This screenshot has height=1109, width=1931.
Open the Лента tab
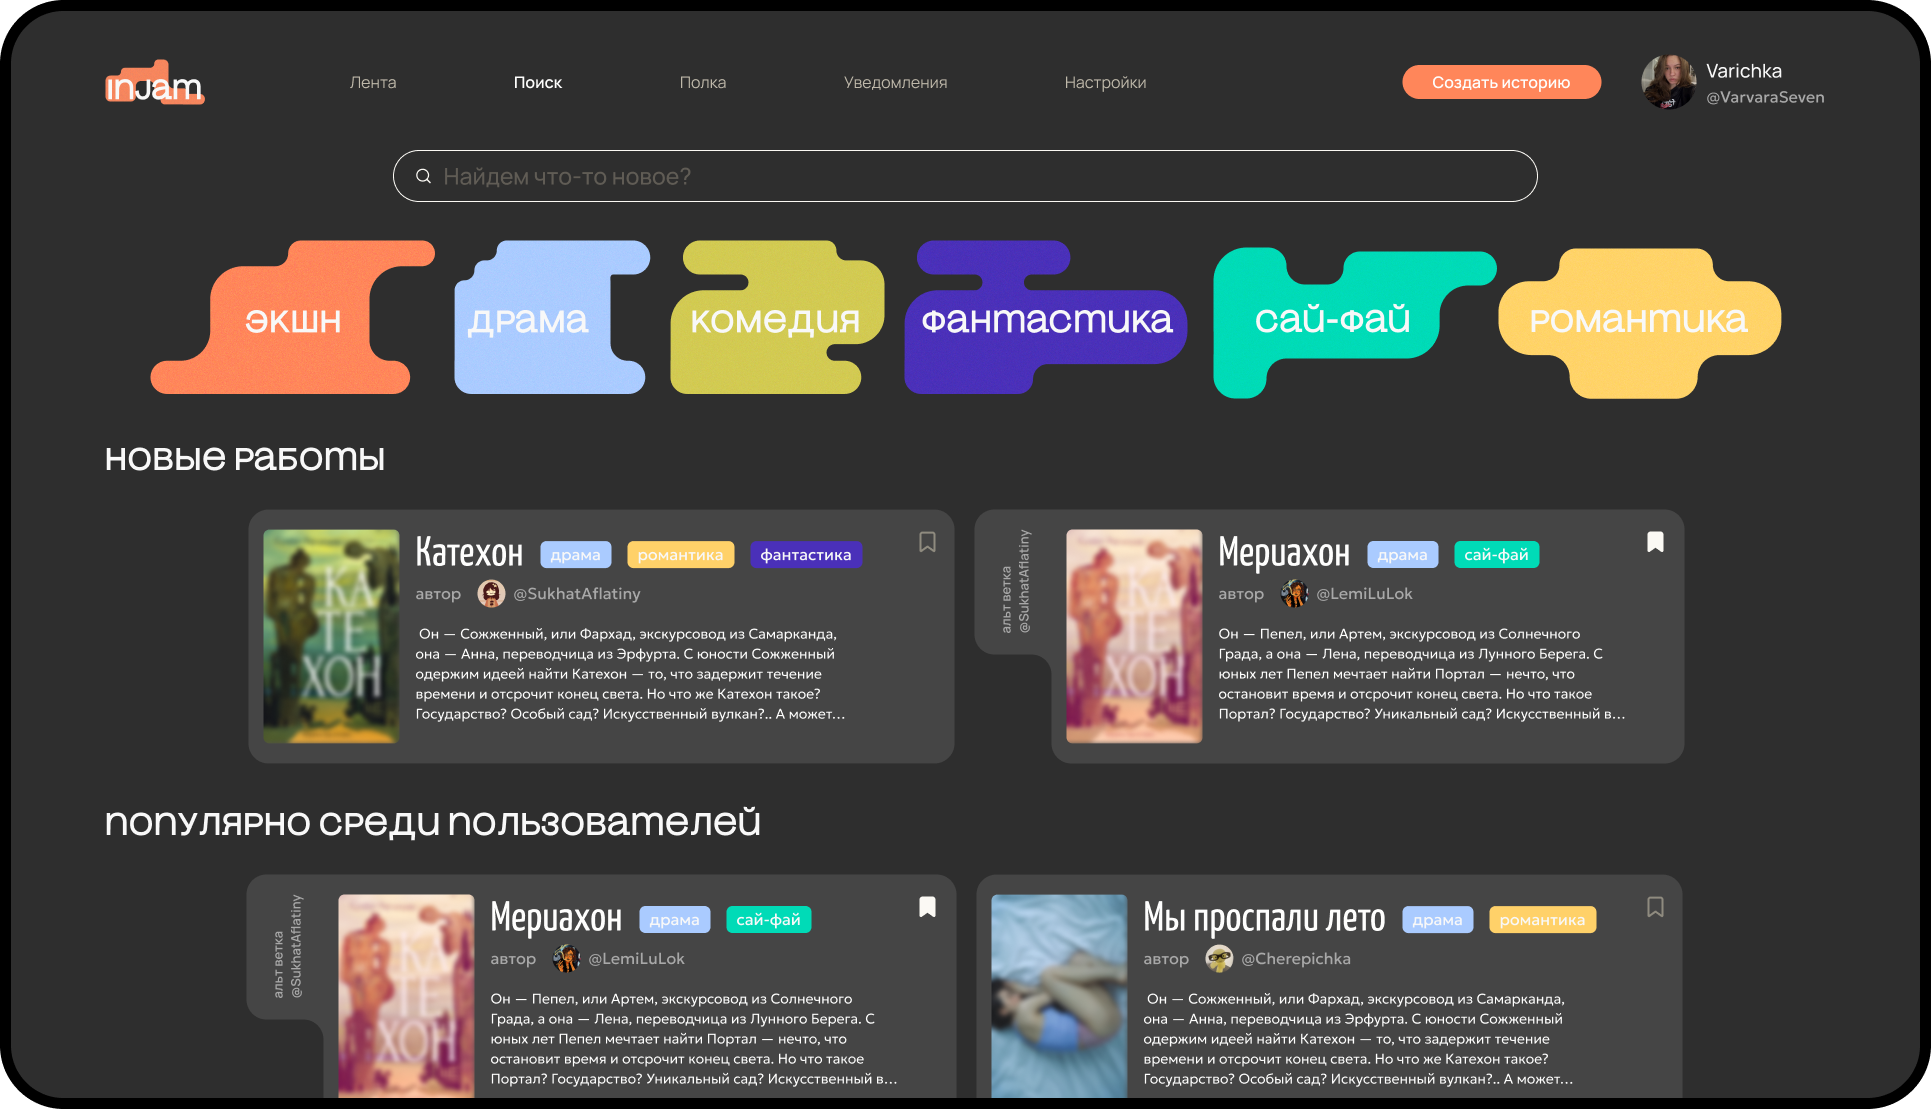point(373,83)
